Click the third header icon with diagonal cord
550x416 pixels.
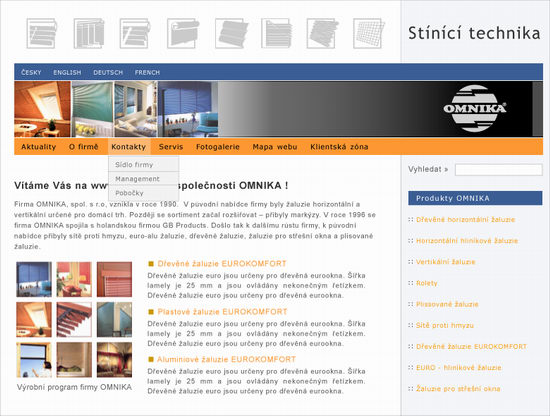[x=135, y=33]
